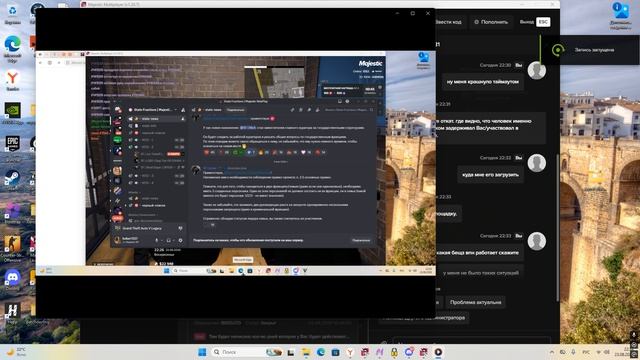Image resolution: width=640 pixels, height=360 pixels.
Task: Minimize the front video player window
Action: coord(398,13)
